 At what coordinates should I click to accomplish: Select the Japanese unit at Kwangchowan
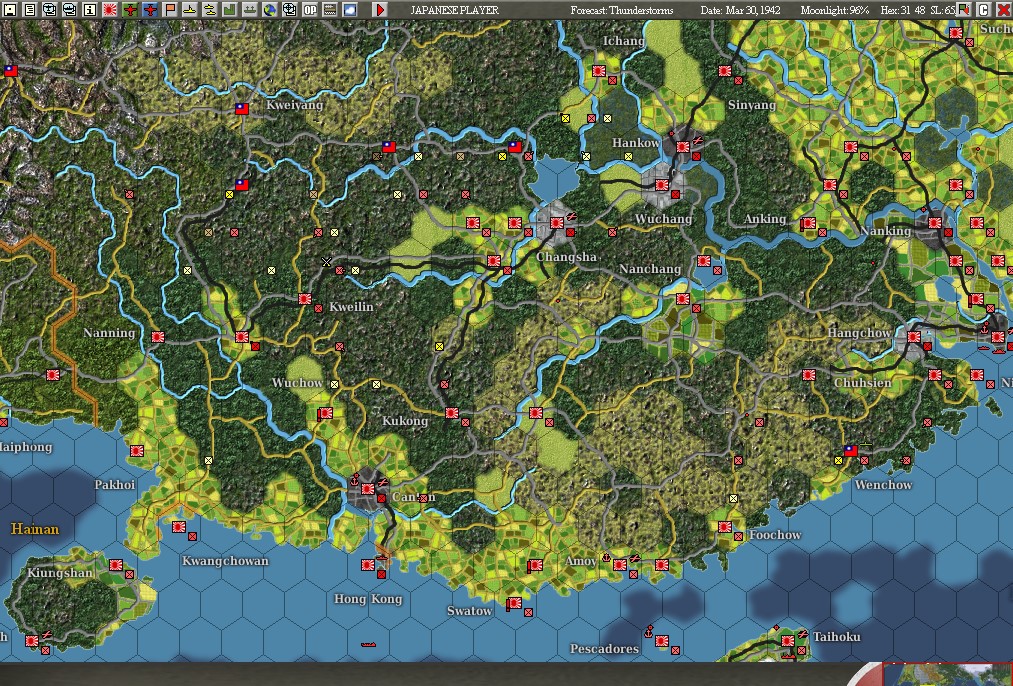coord(179,527)
